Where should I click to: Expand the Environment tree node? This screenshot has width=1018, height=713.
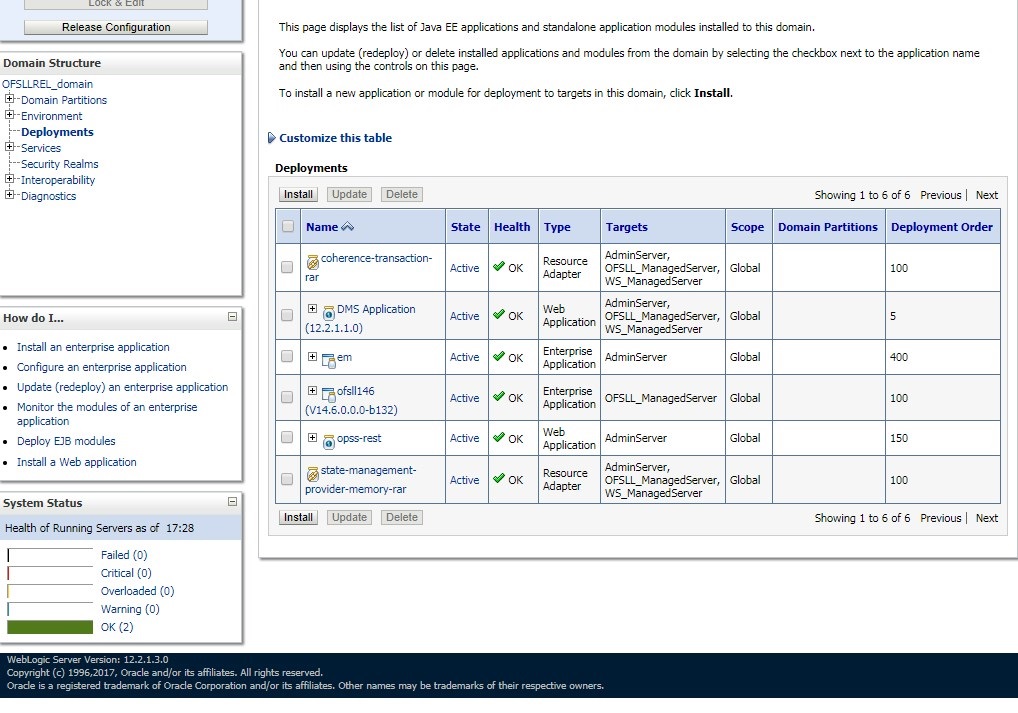tap(9, 115)
